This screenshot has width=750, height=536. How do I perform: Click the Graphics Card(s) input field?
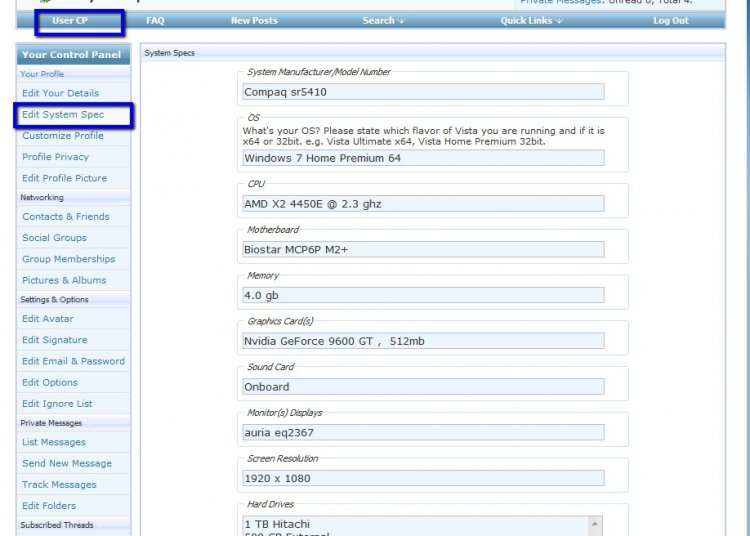[x=423, y=341]
